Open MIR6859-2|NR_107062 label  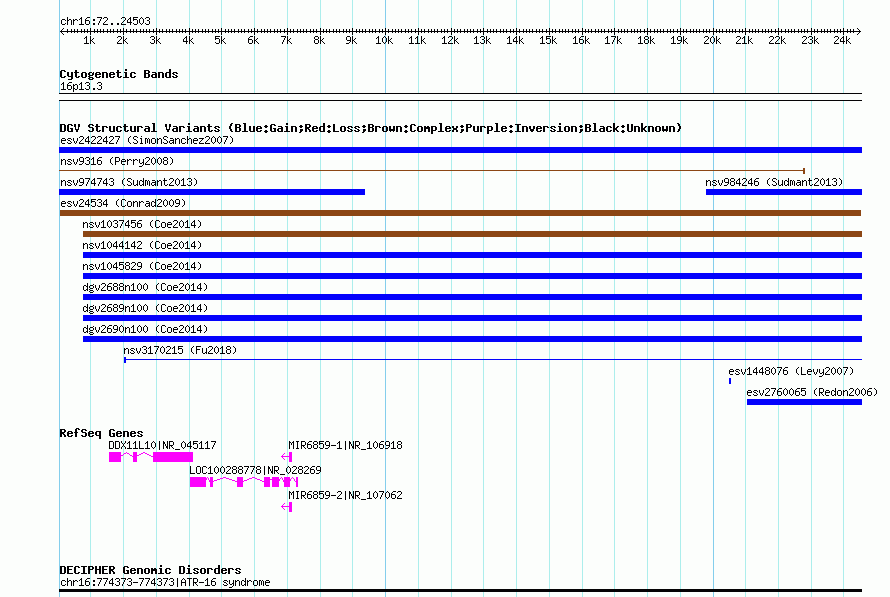tap(345, 495)
